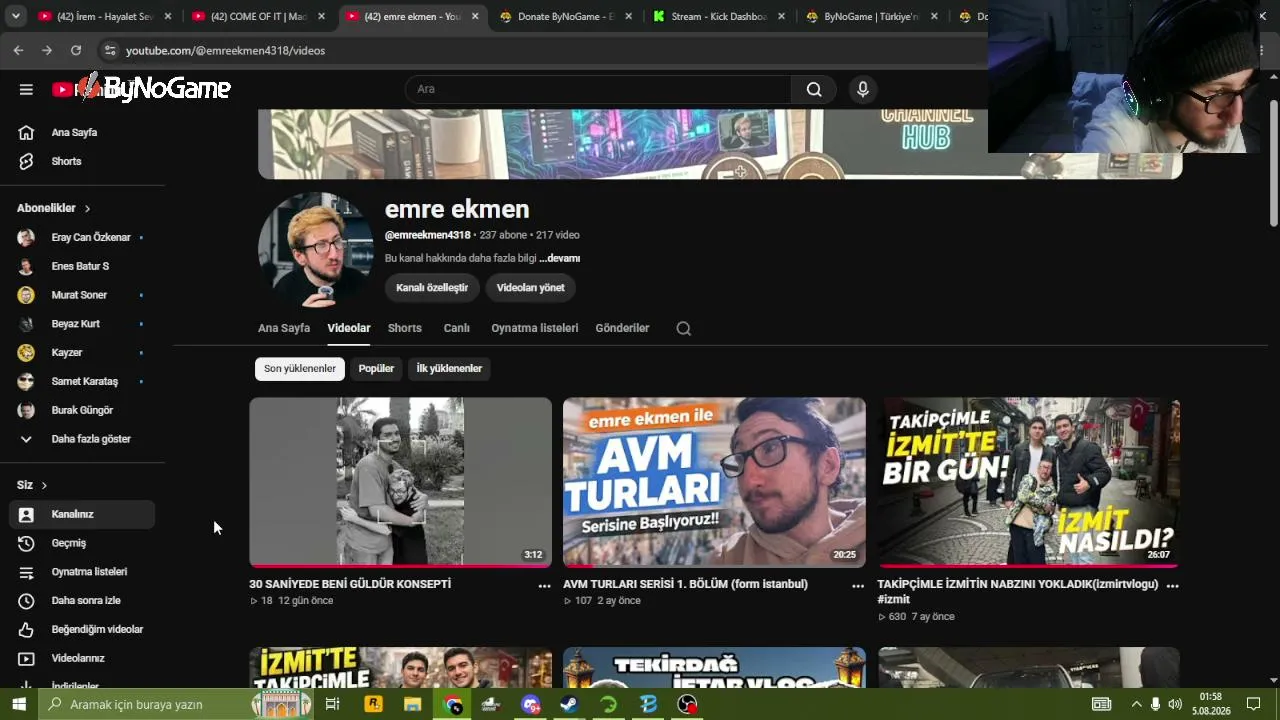1280x720 pixels.
Task: Switch to the COME OF IT browser tab
Action: (x=257, y=17)
